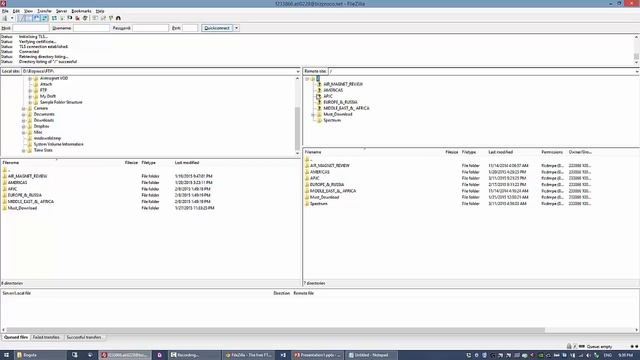
Task: Click the APJC question-mark folder in remote tree
Action: (319, 96)
